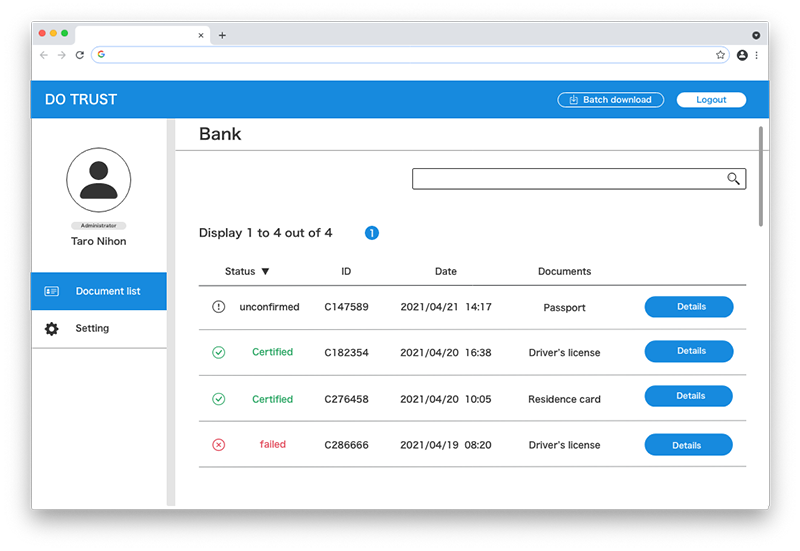
Task: Click the green Certified checkmark for C182354
Action: point(219,352)
